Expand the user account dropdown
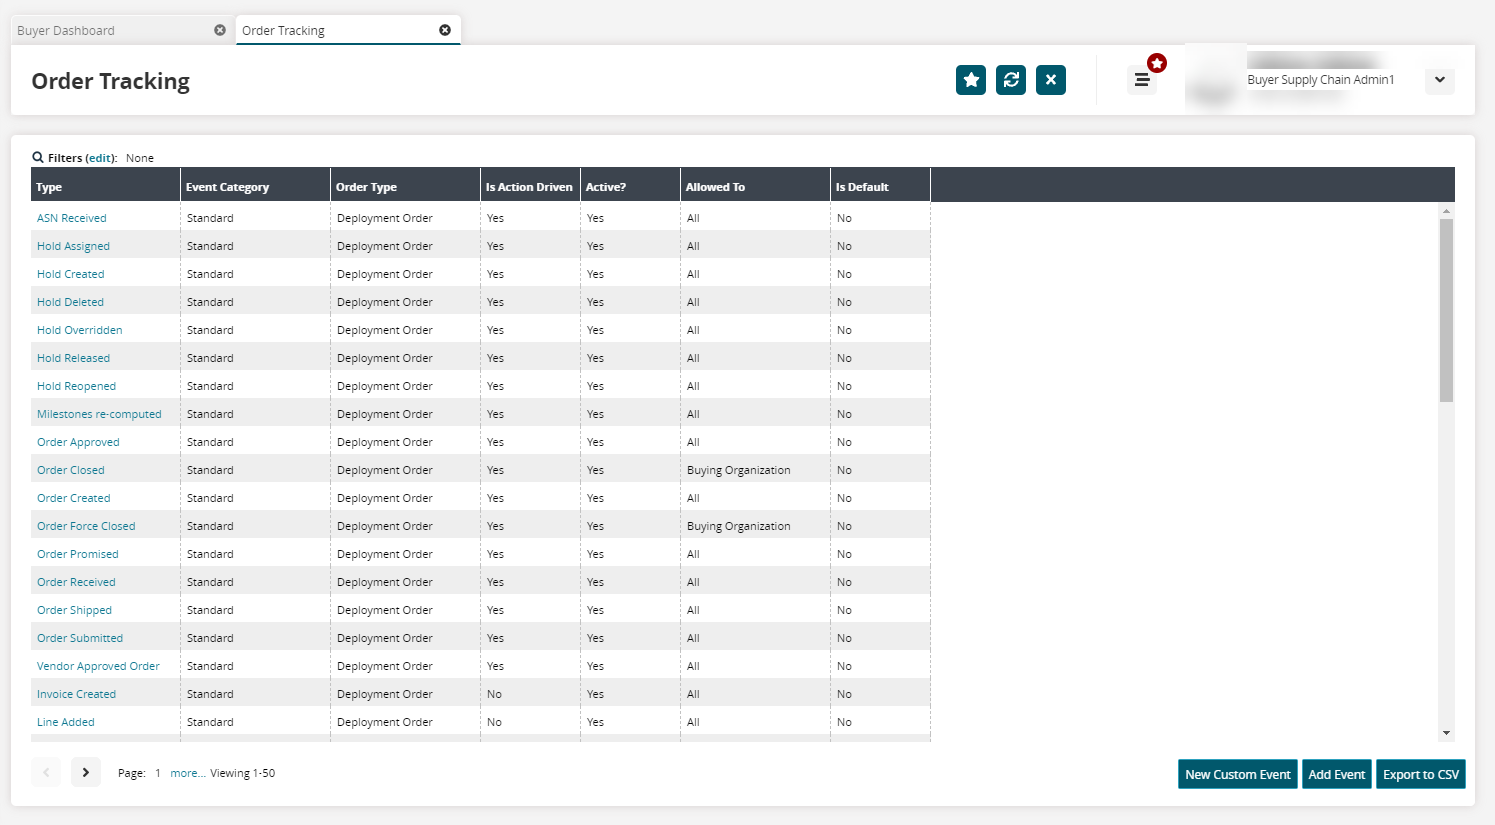 coord(1439,80)
